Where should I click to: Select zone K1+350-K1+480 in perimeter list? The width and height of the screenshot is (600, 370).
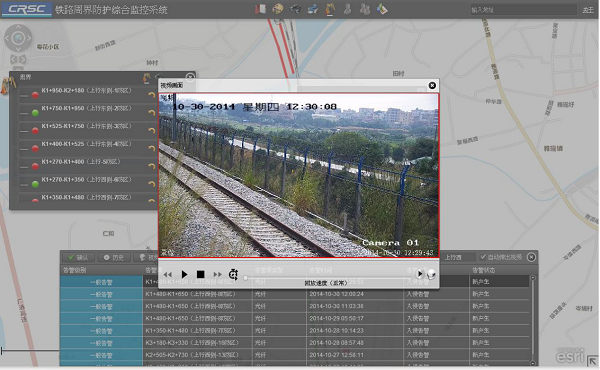tap(87, 197)
